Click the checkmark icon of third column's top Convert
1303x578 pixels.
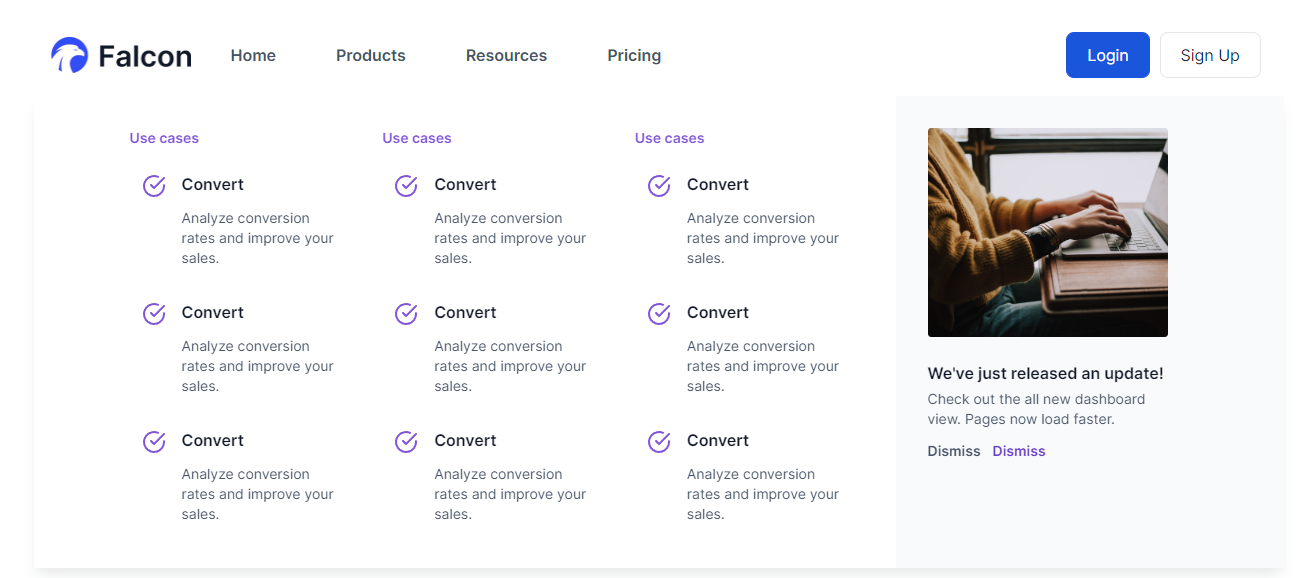pos(659,186)
